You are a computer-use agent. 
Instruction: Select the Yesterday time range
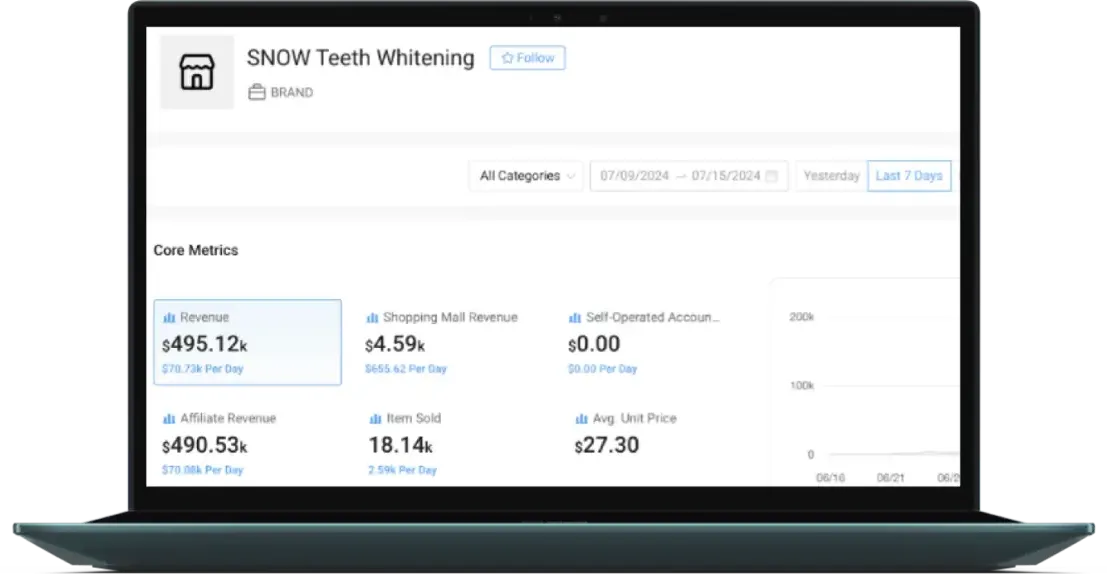click(832, 176)
